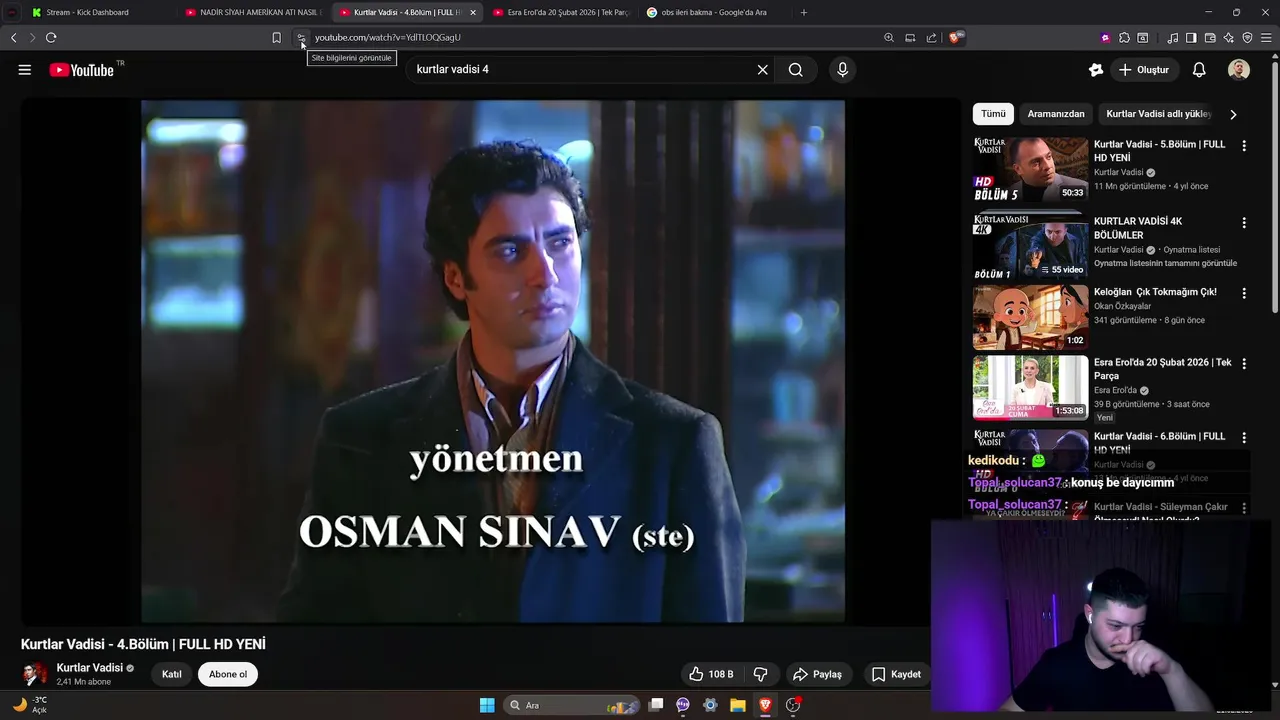Select Kurtlar Vadisi adlı yükleyen chip
The image size is (1280, 720).
(x=1158, y=114)
